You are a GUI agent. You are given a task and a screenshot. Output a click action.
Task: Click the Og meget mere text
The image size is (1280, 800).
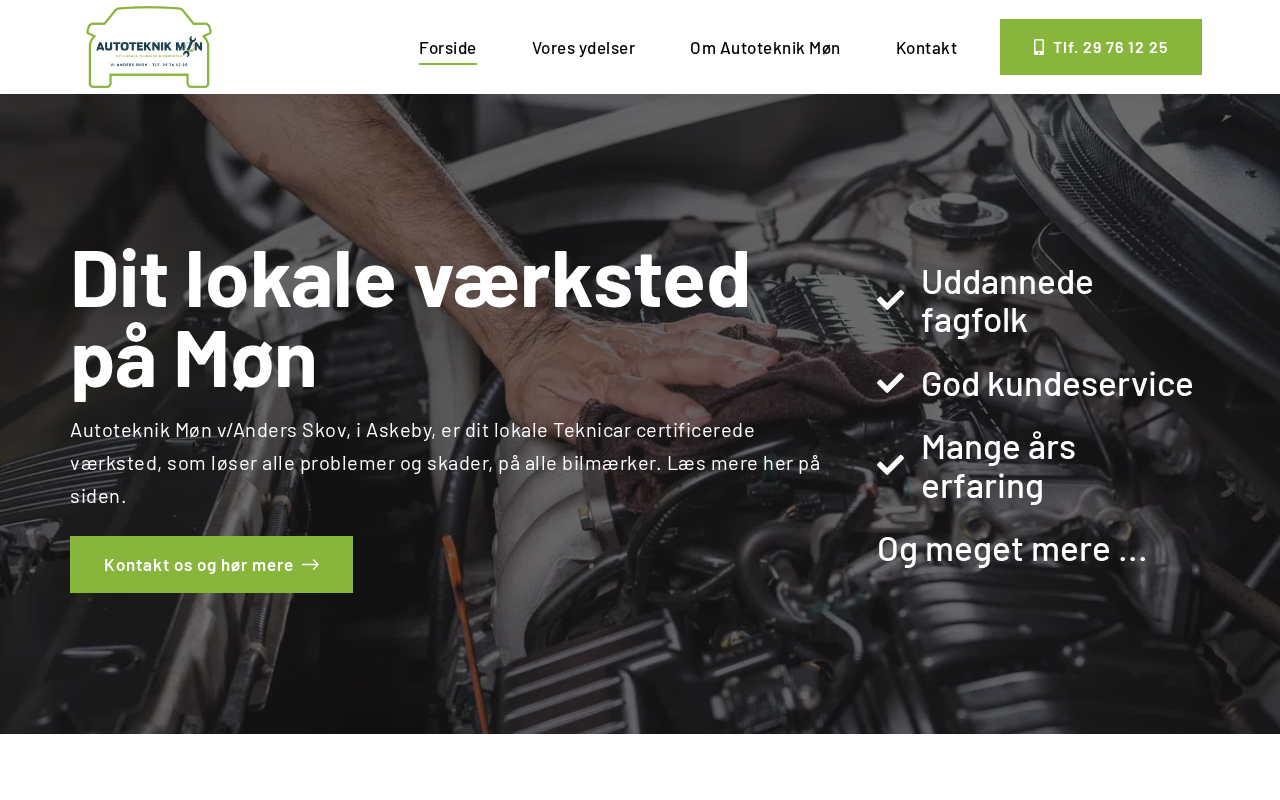(1012, 549)
